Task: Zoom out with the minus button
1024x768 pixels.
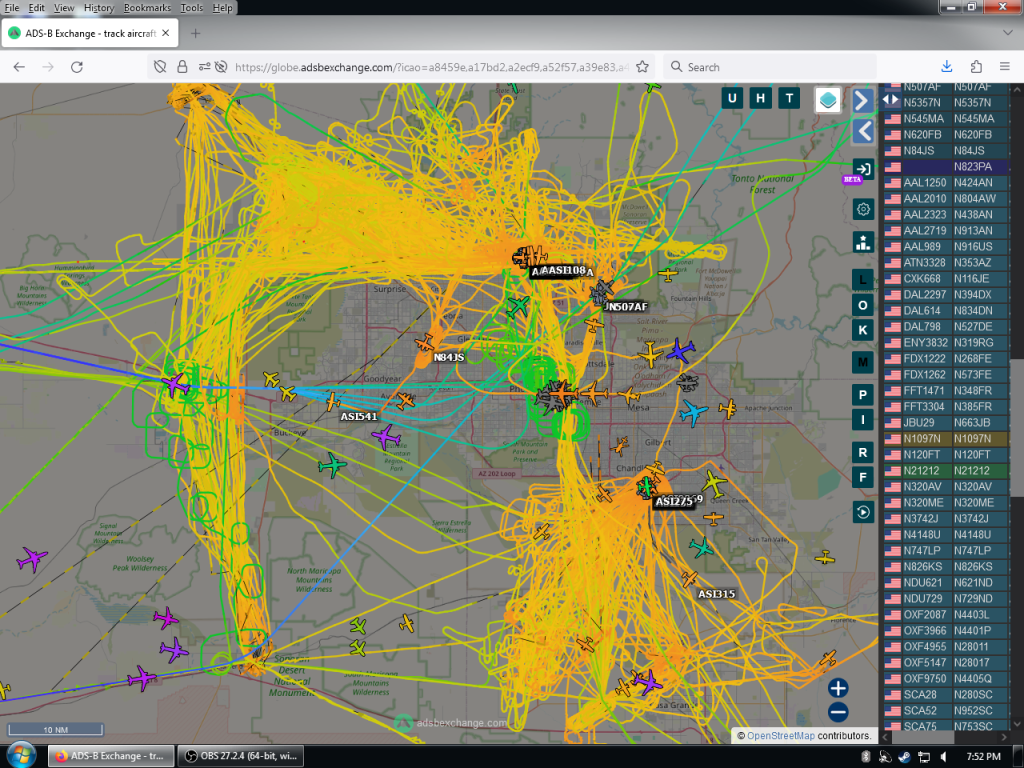Action: pos(838,712)
